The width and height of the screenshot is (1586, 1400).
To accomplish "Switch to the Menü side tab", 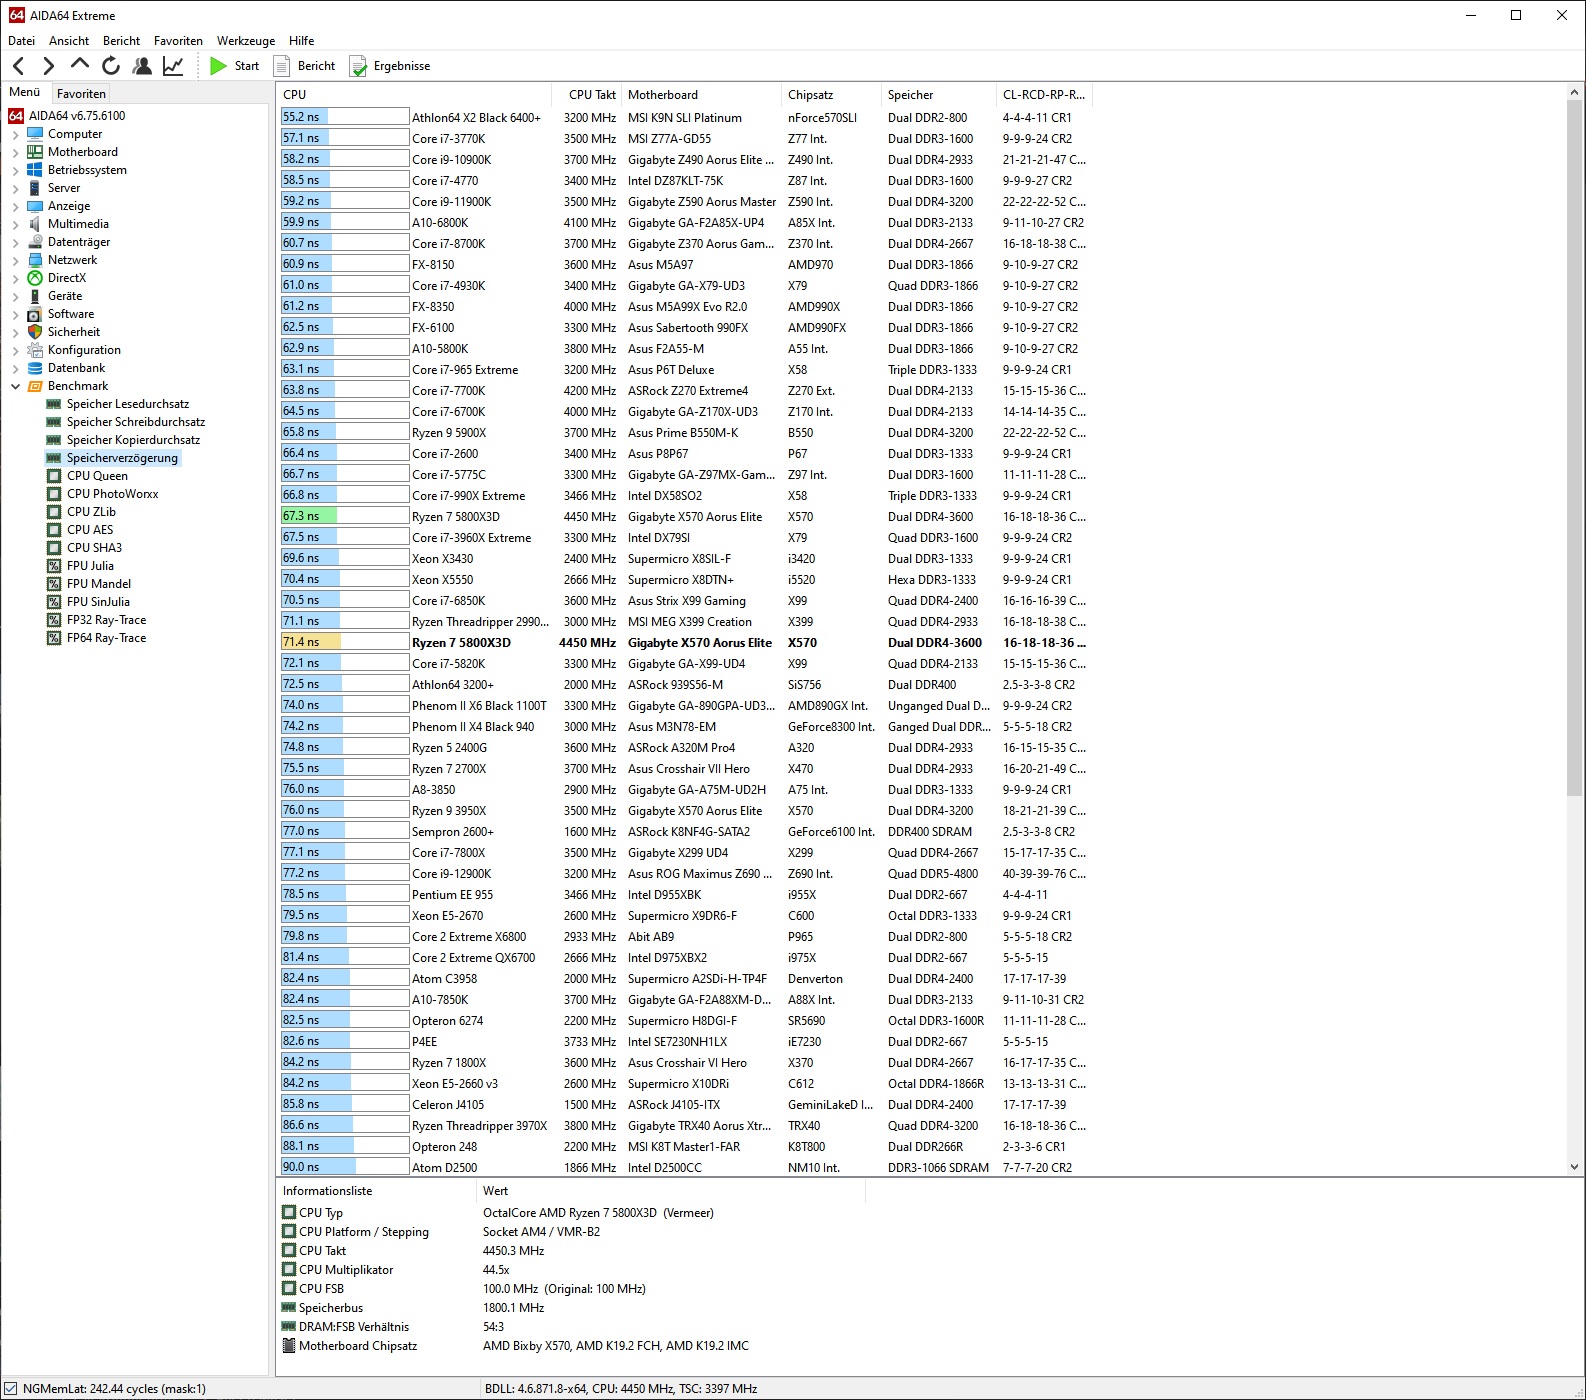I will (25, 92).
